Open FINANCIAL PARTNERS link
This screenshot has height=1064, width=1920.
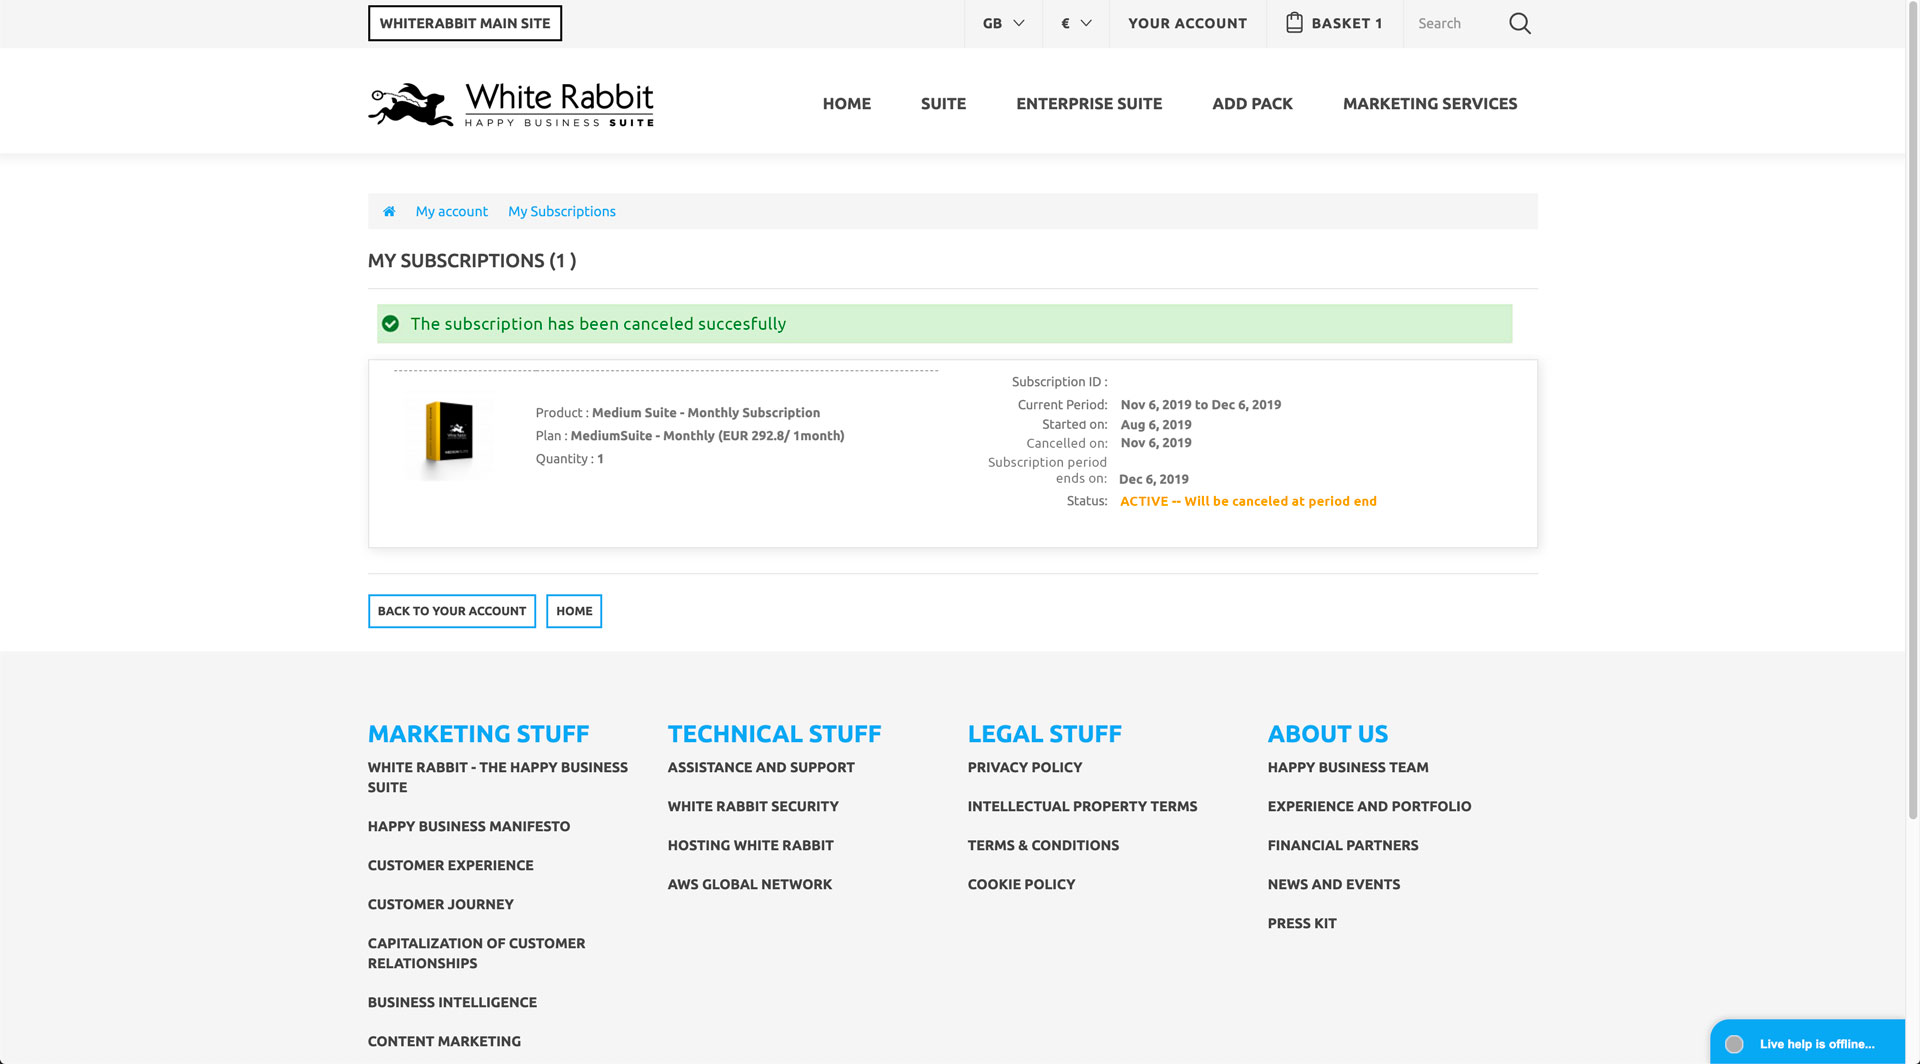(x=1343, y=845)
